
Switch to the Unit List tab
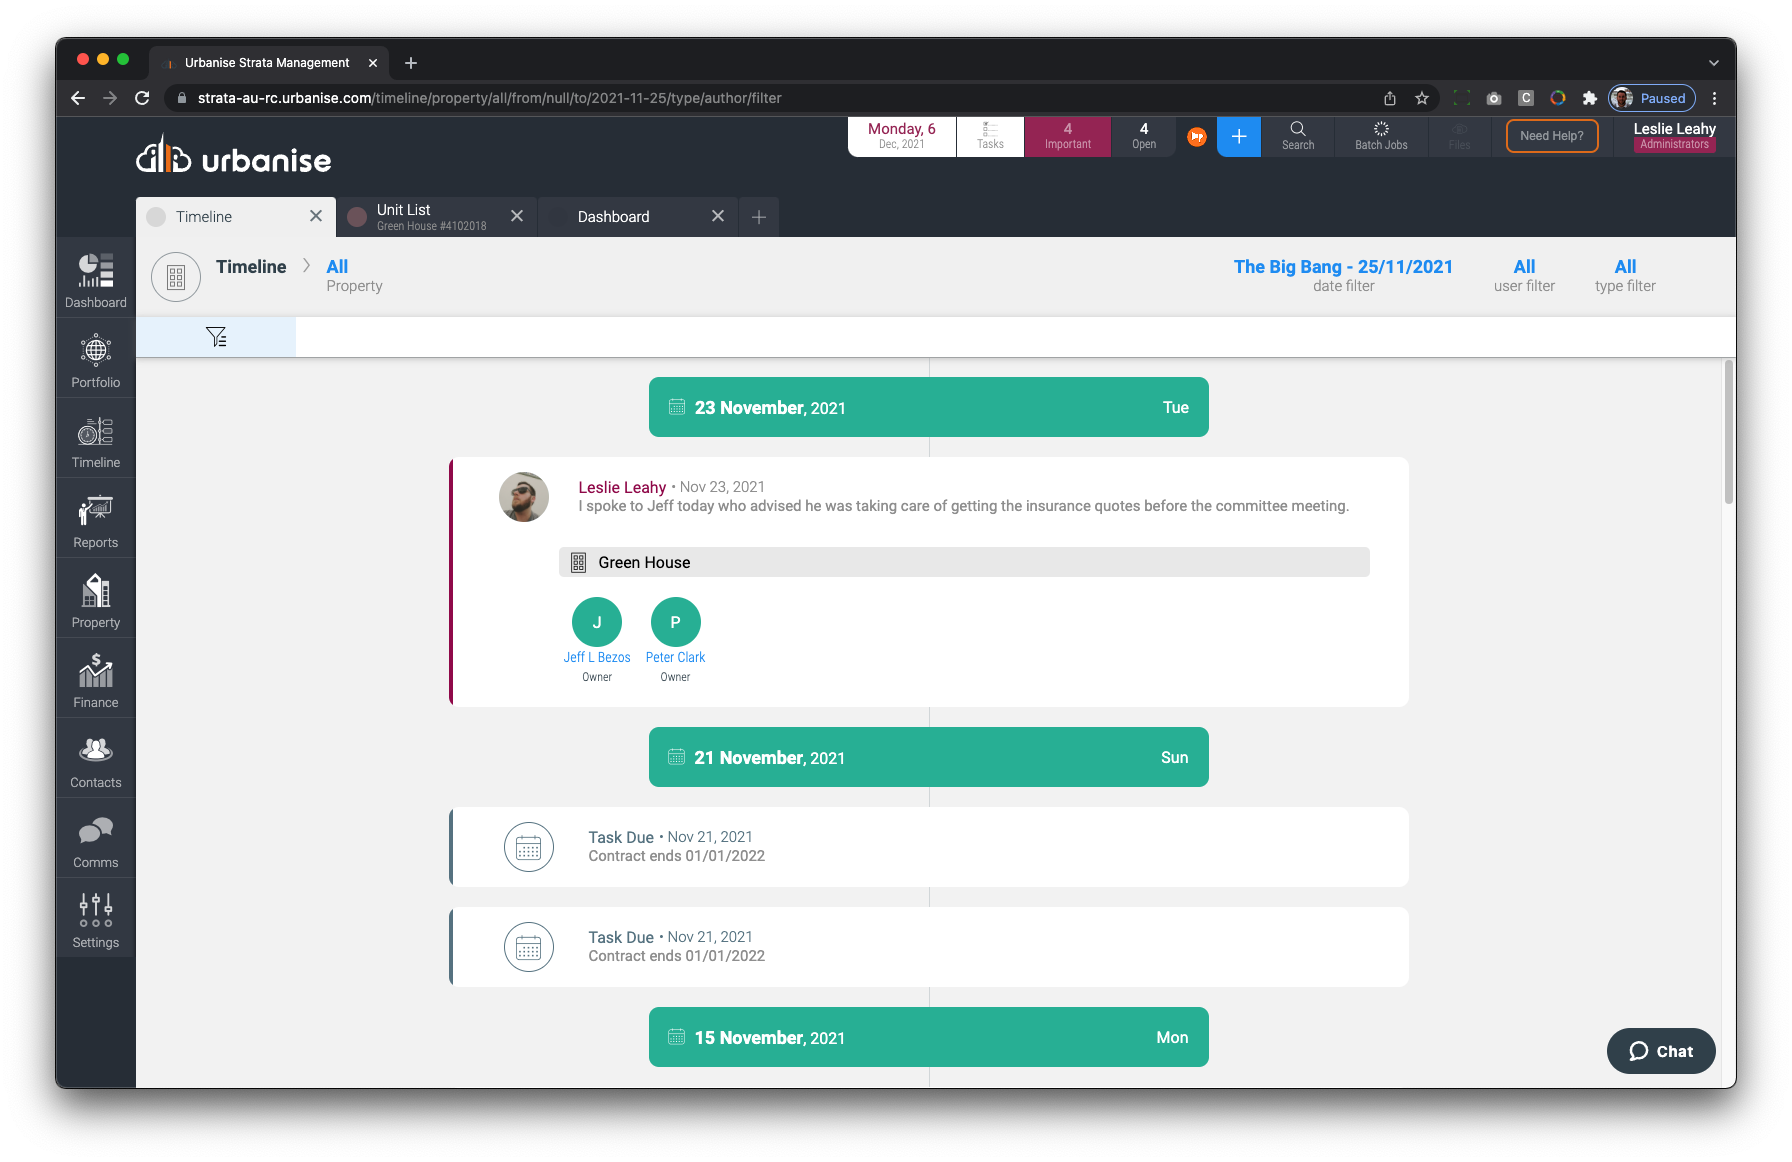[430, 217]
